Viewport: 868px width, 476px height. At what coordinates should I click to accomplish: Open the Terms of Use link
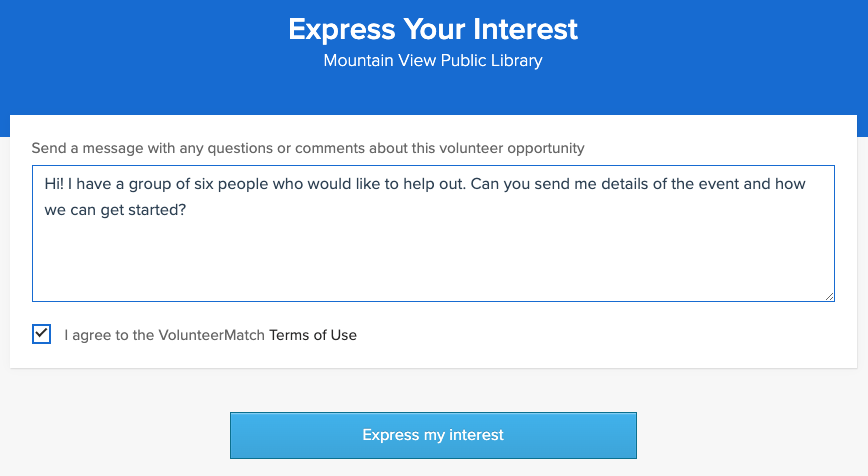click(x=313, y=335)
